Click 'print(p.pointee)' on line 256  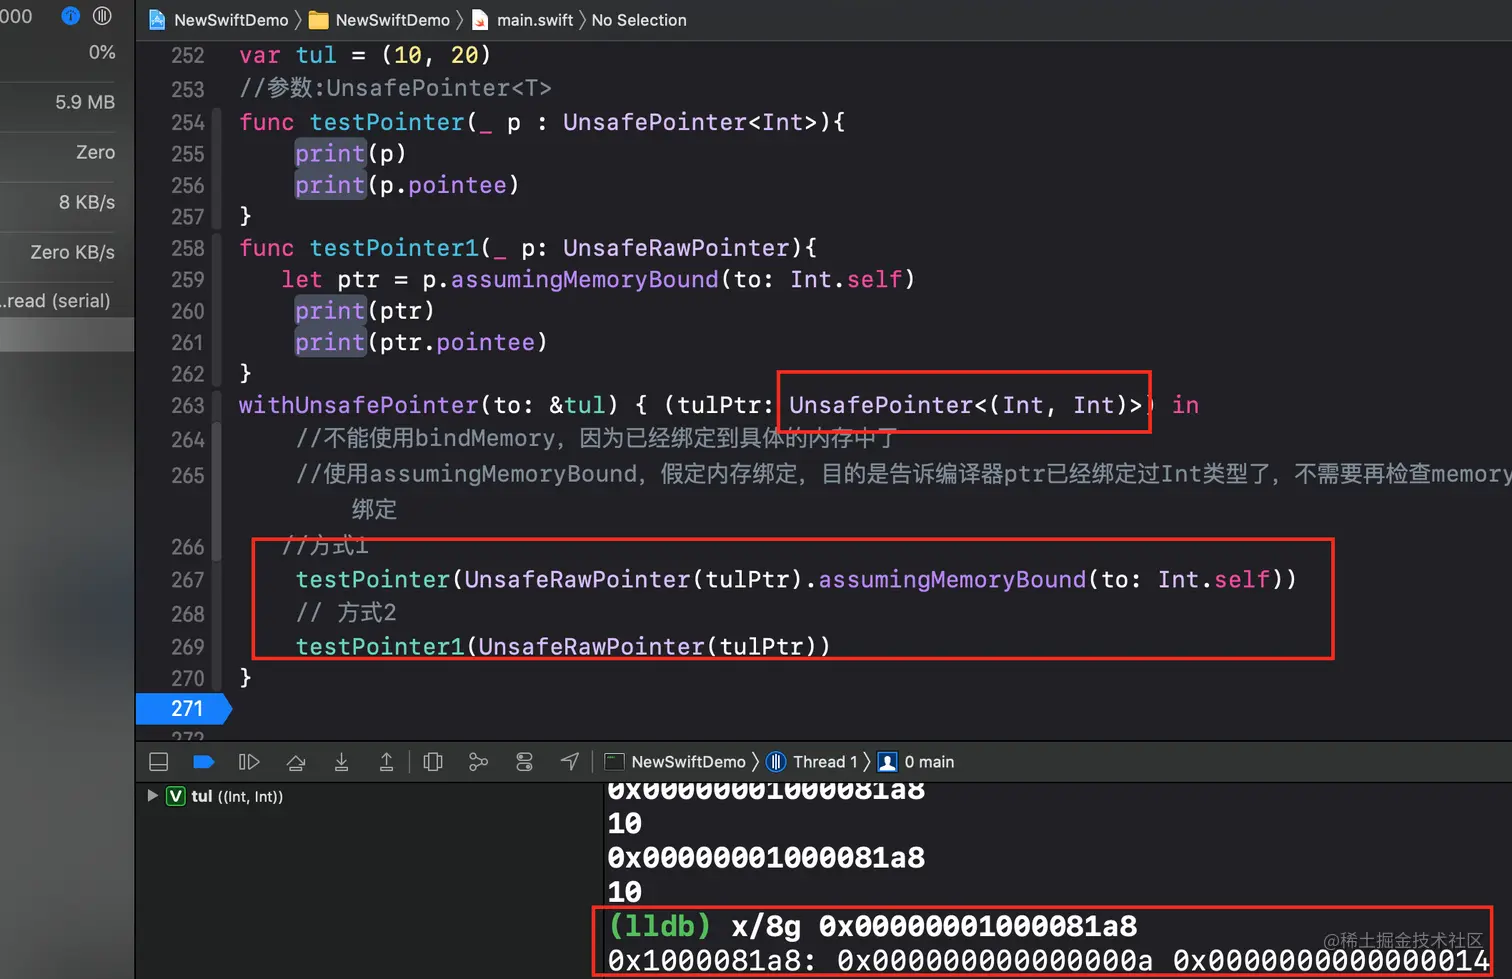coord(407,185)
